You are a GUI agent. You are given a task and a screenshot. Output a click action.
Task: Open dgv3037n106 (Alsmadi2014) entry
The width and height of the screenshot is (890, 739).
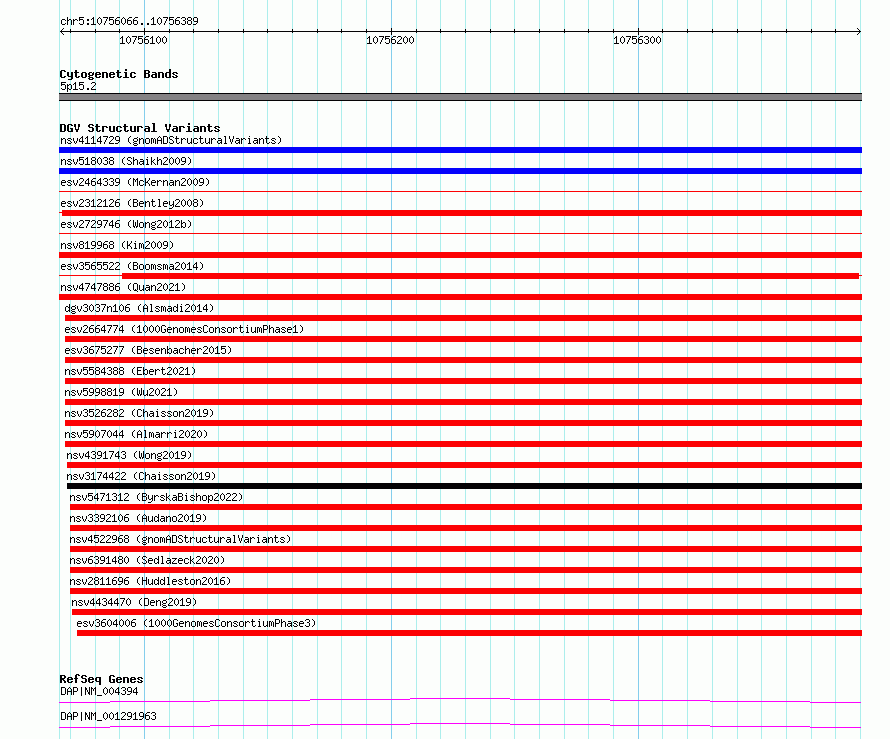[139, 308]
